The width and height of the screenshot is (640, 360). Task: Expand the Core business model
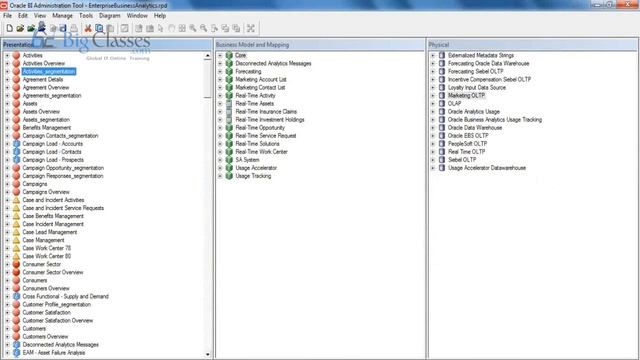click(x=220, y=55)
